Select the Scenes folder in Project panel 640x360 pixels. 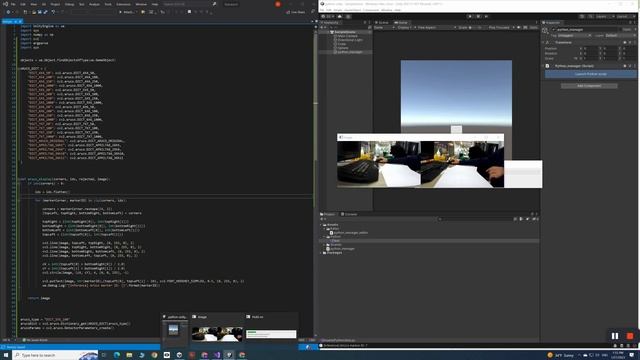(x=335, y=244)
